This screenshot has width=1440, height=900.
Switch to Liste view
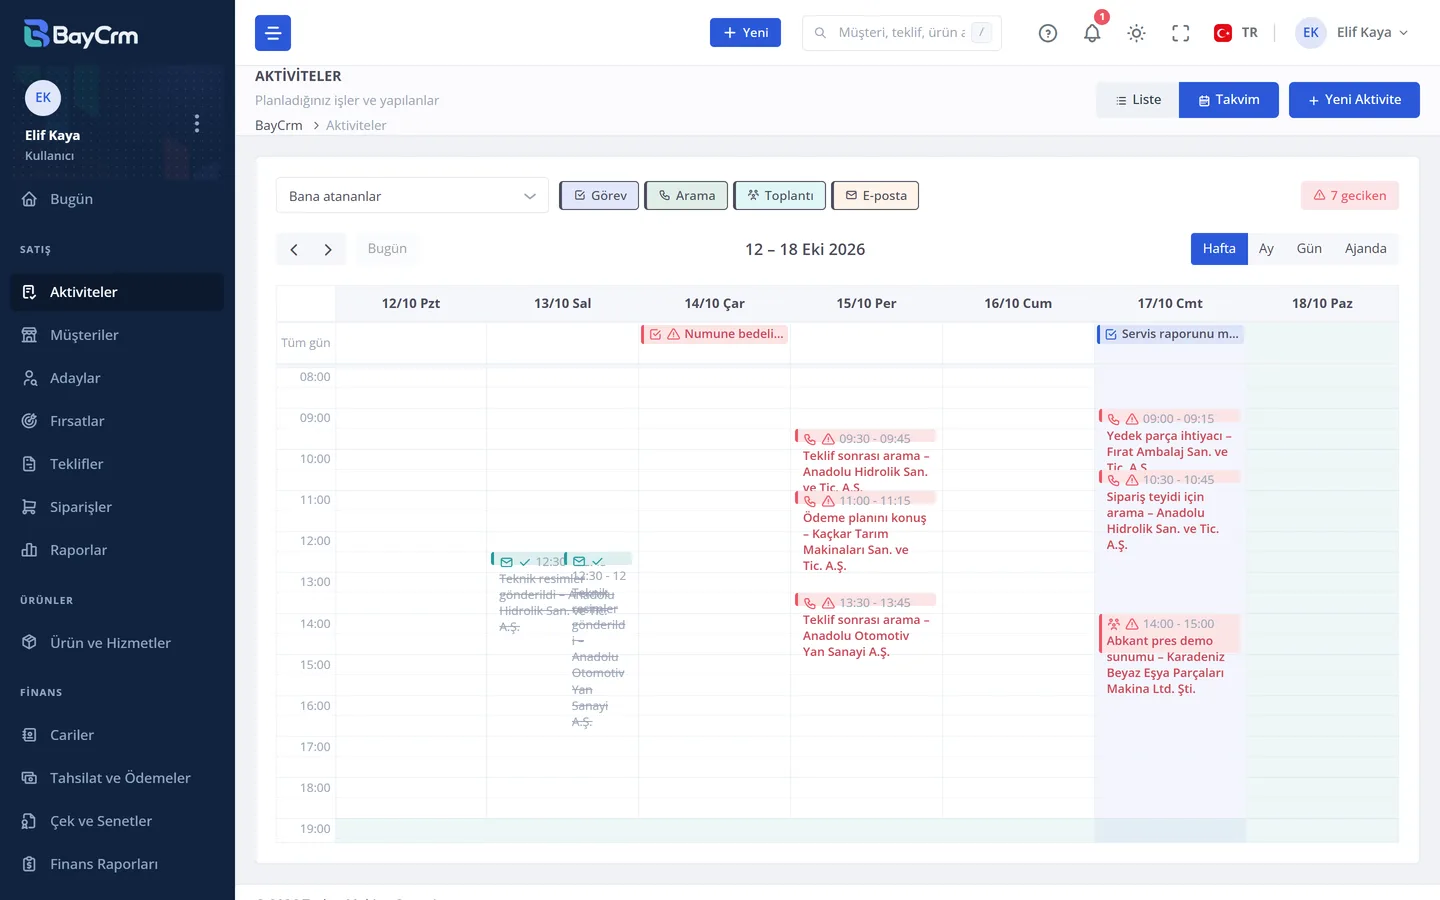pyautogui.click(x=1138, y=100)
